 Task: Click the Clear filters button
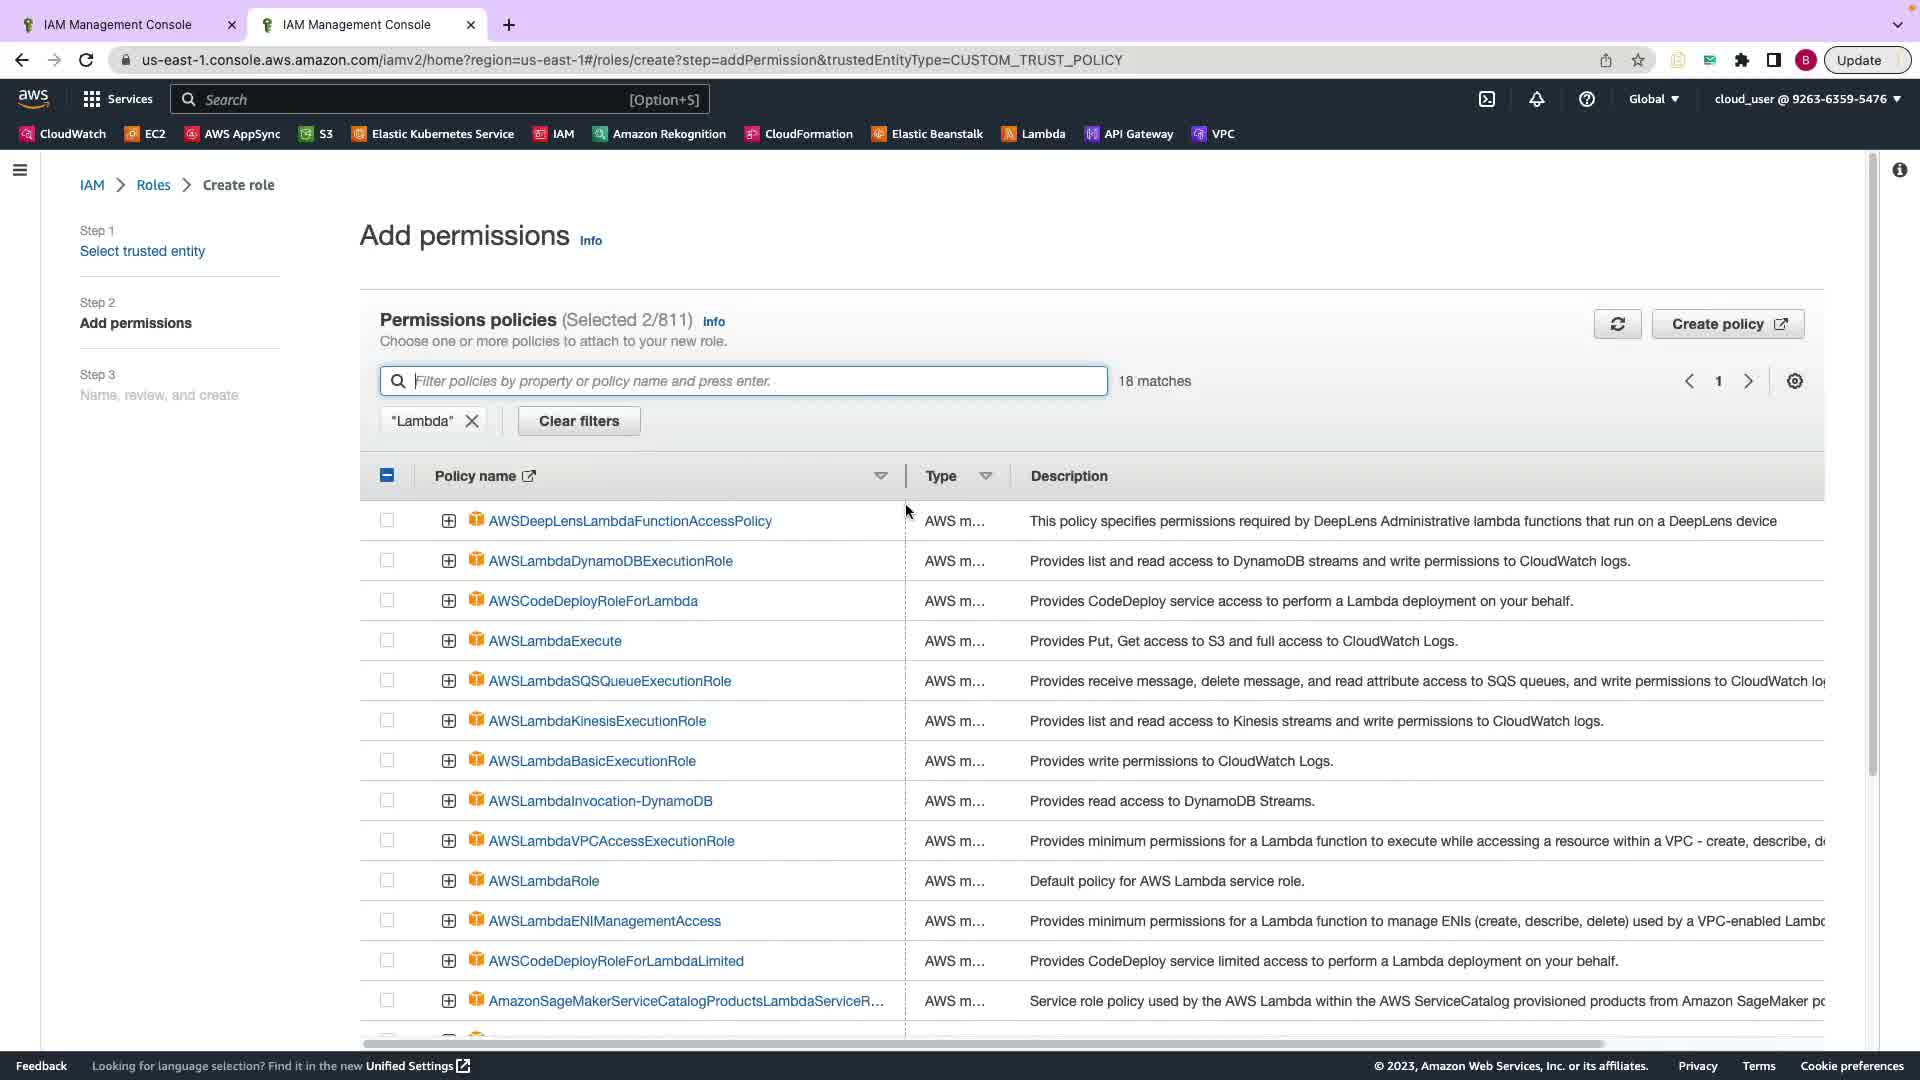579,421
